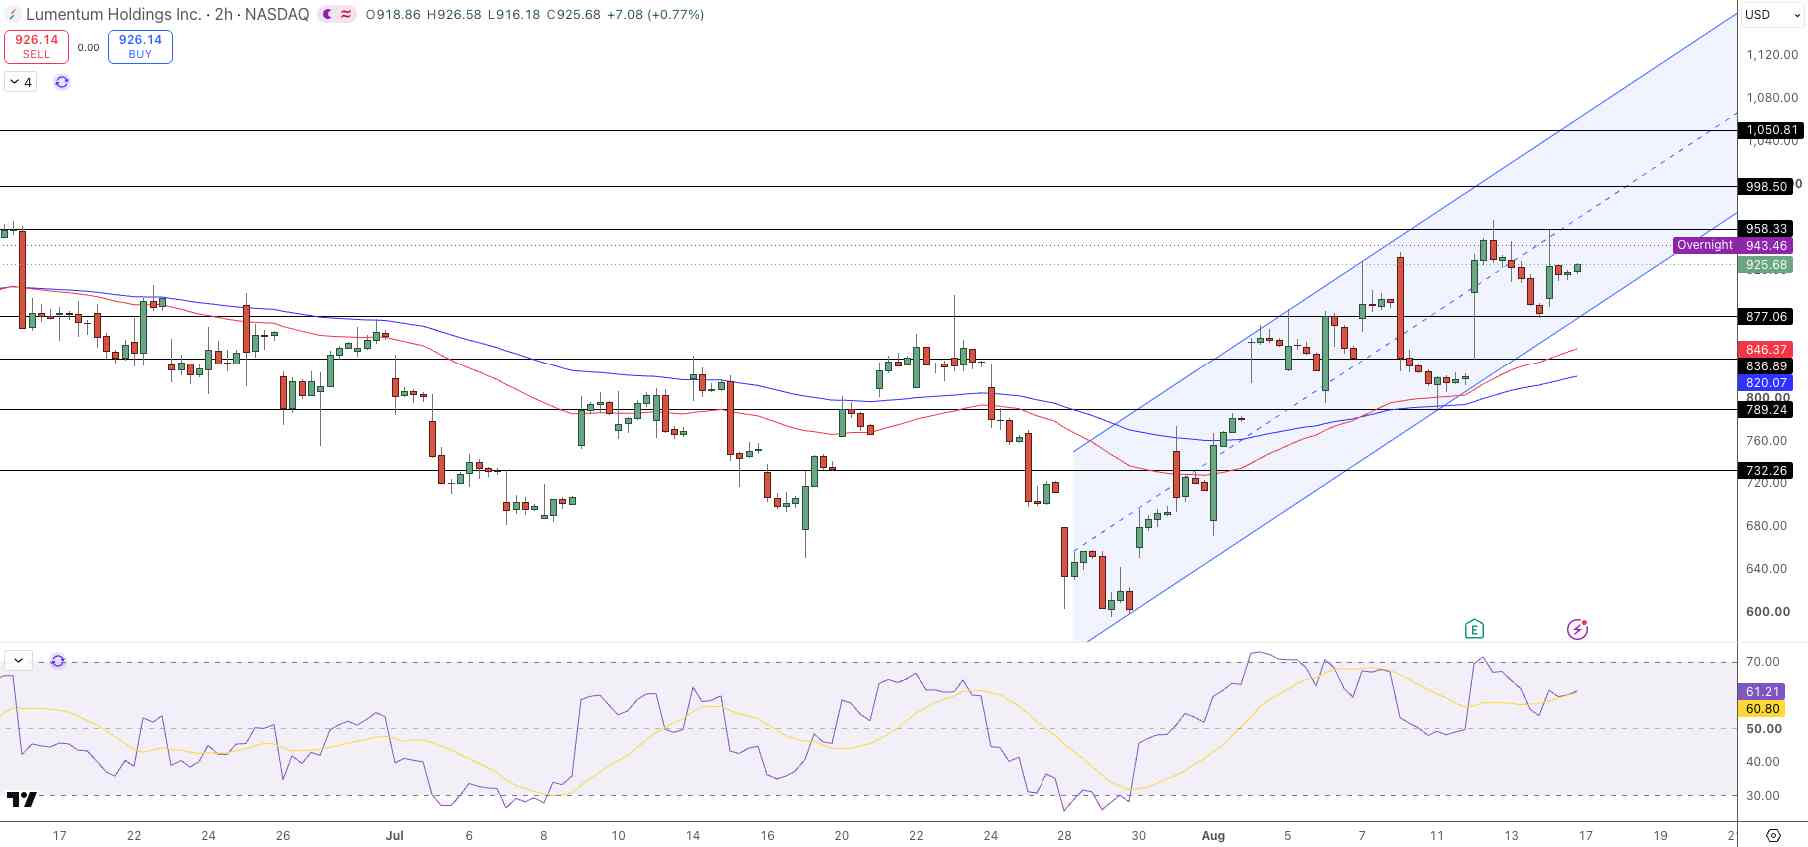Collapse the RSI pane legend chevron
1808x847 pixels.
pyautogui.click(x=19, y=661)
